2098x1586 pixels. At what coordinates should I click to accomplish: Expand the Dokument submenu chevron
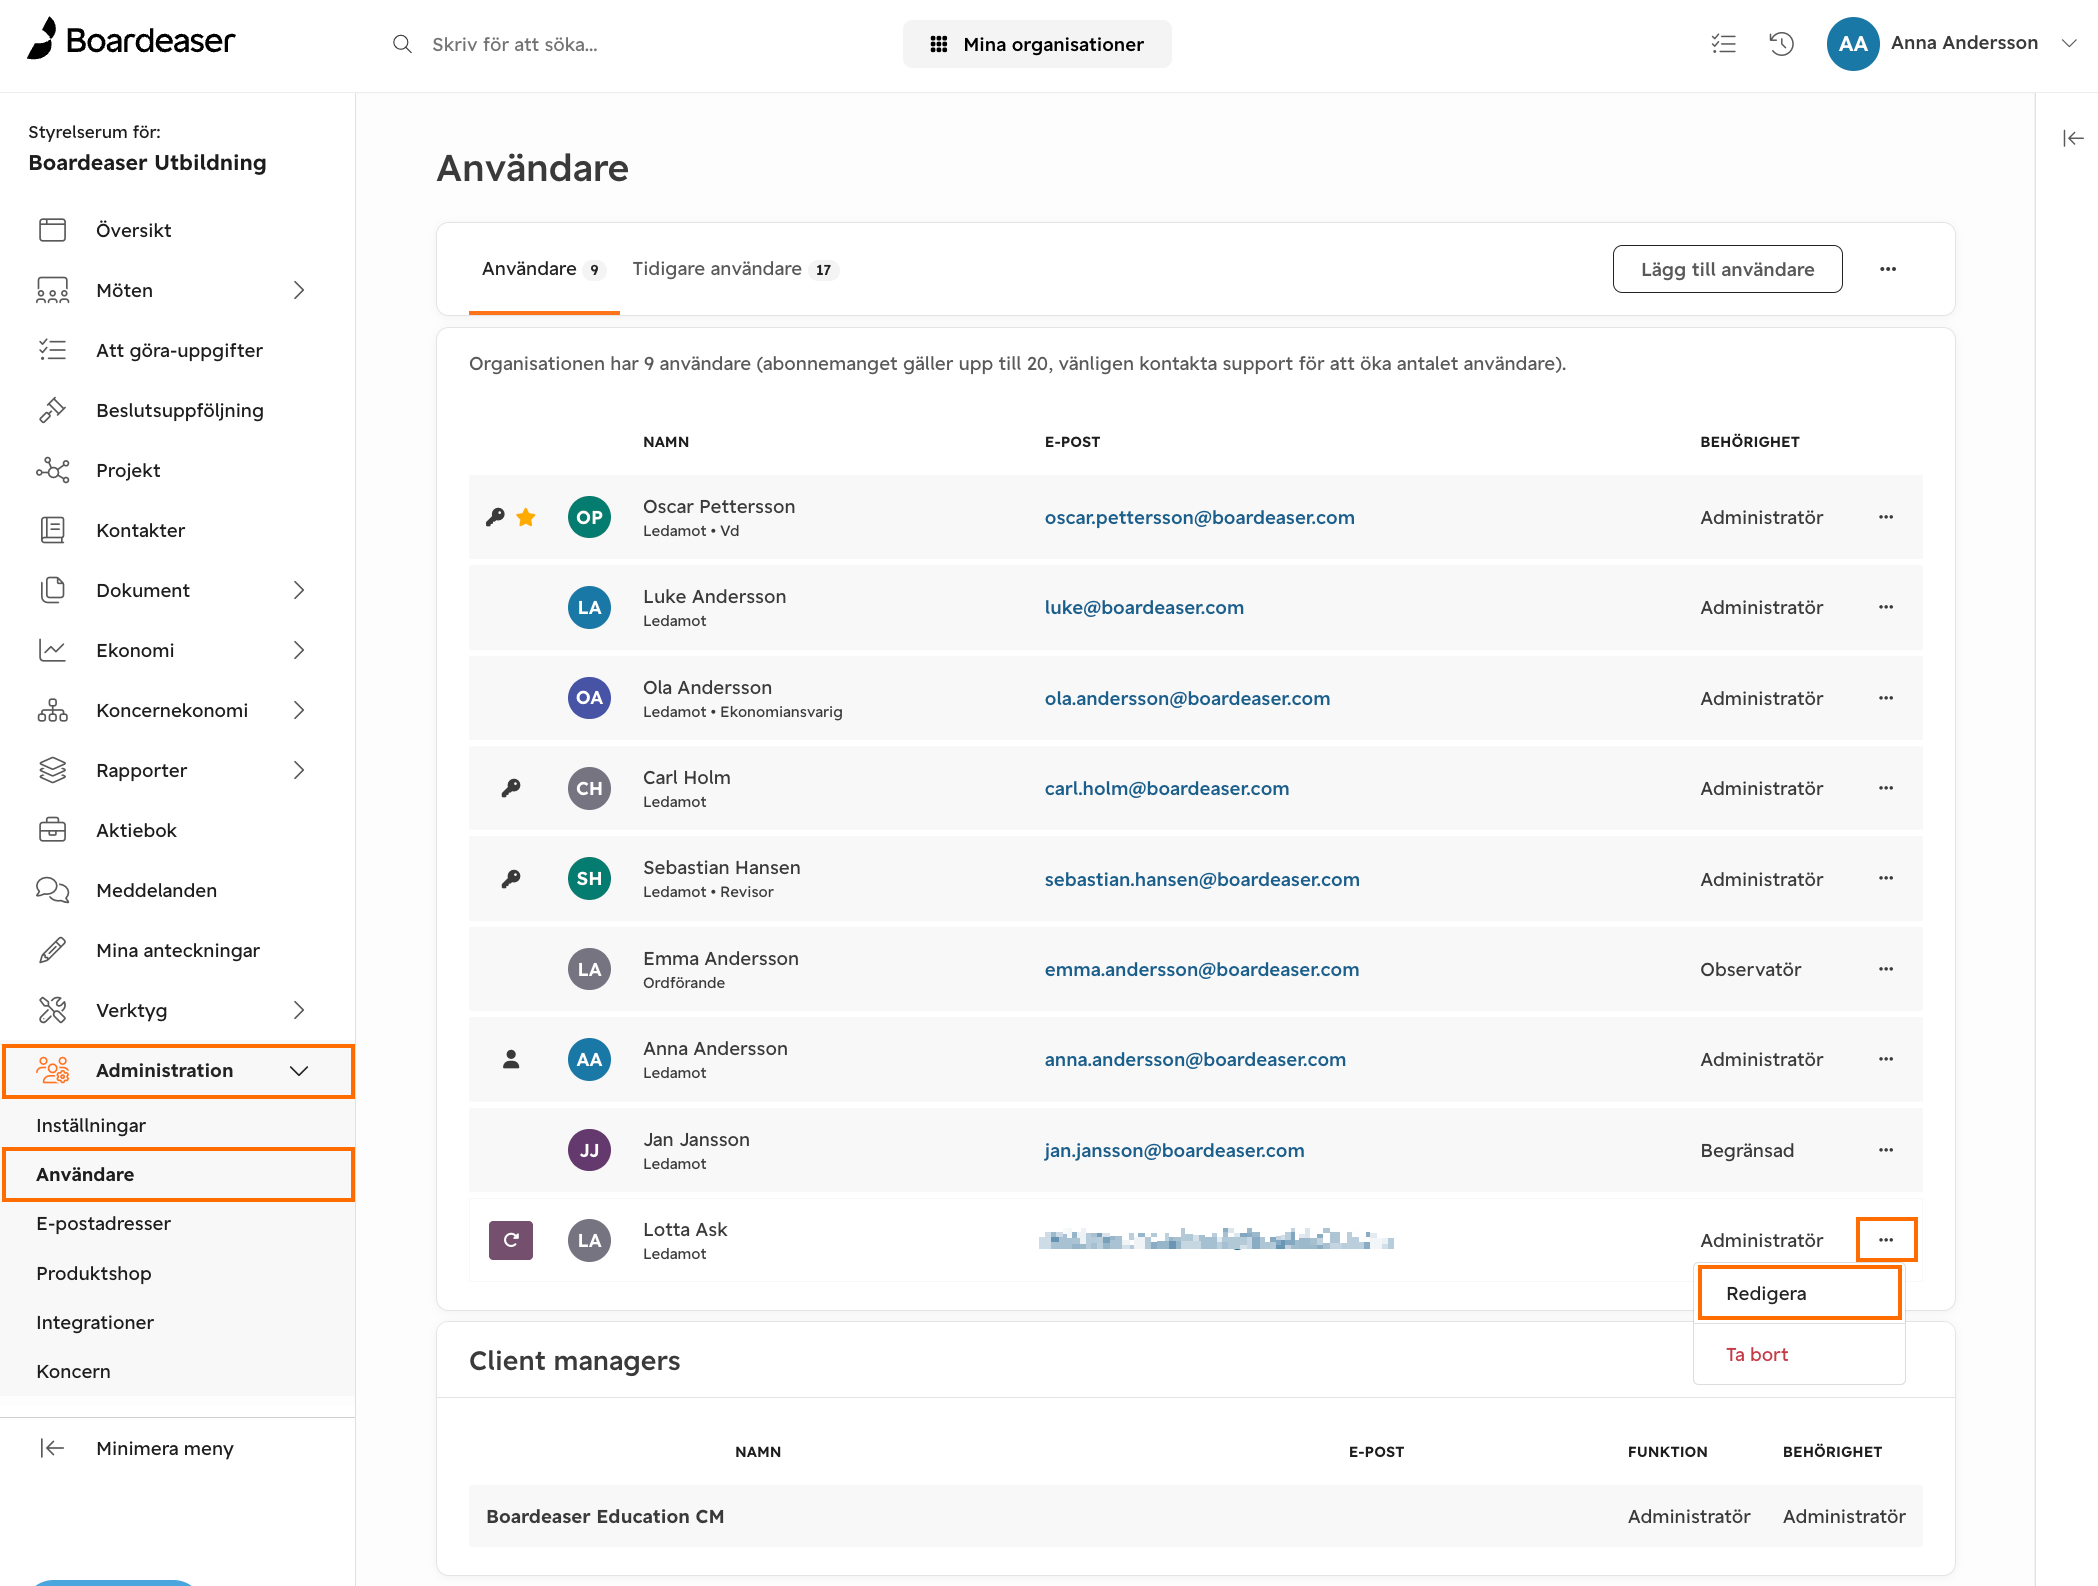(299, 590)
